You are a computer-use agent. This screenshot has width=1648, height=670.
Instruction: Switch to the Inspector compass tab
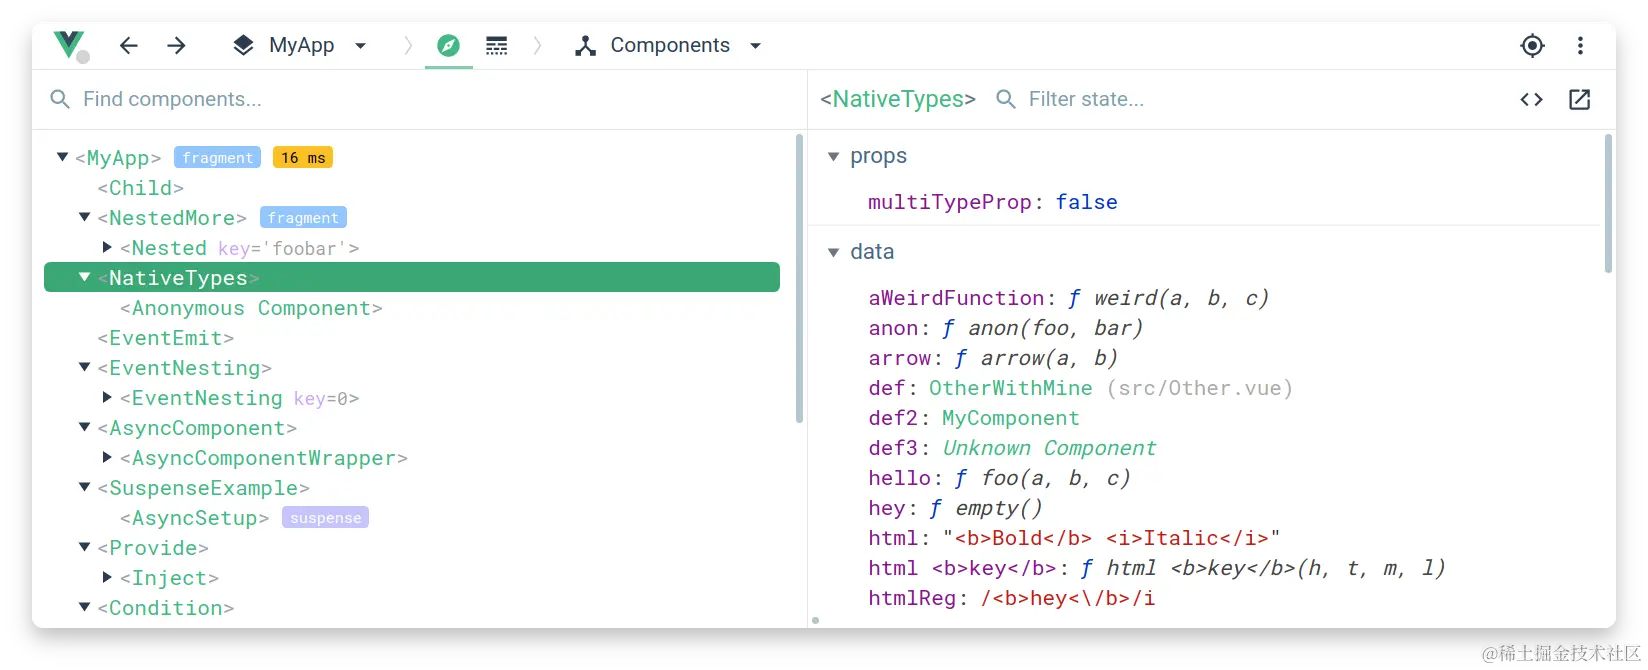coord(448,45)
